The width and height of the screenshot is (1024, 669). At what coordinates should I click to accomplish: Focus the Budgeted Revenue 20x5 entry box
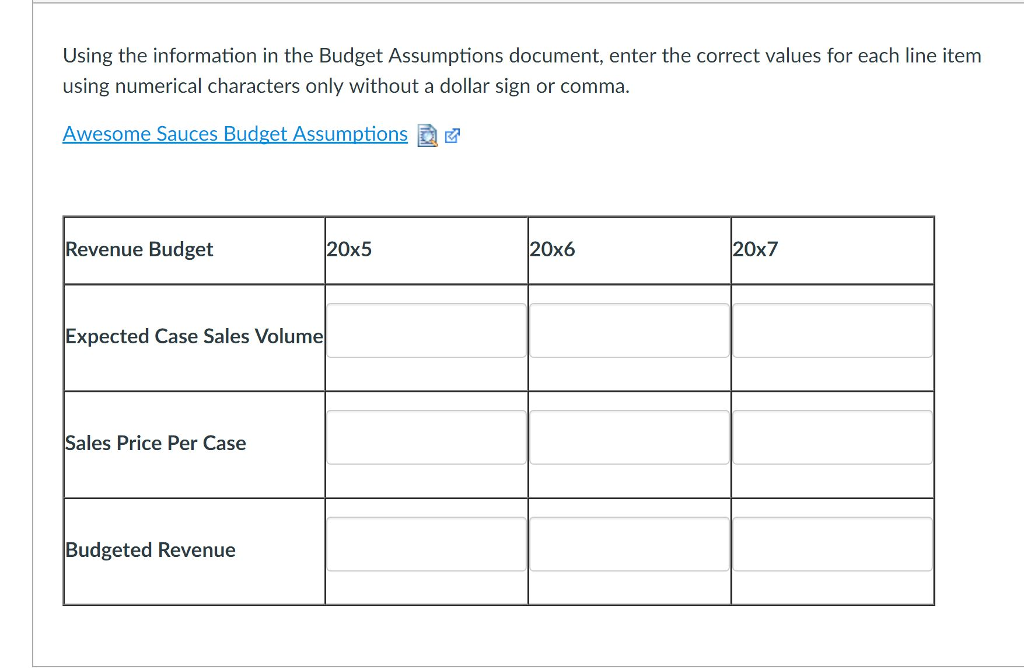tap(426, 543)
